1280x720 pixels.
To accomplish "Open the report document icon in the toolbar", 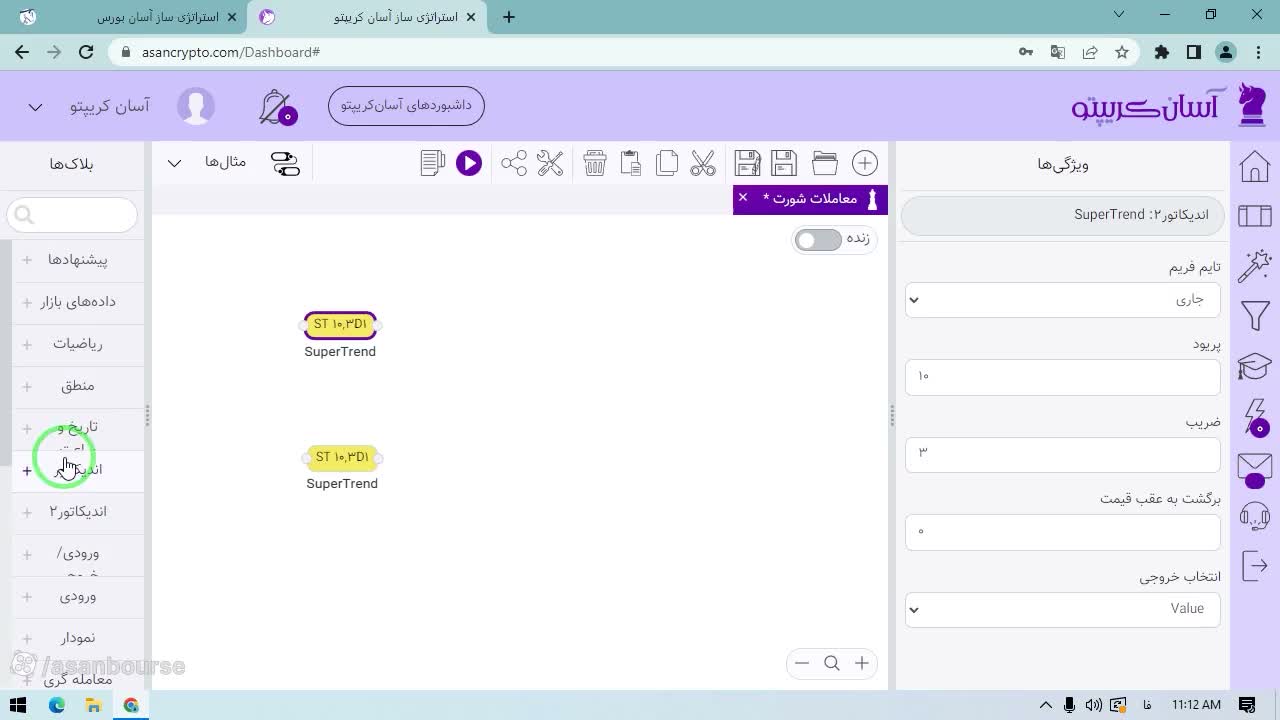I will [432, 163].
